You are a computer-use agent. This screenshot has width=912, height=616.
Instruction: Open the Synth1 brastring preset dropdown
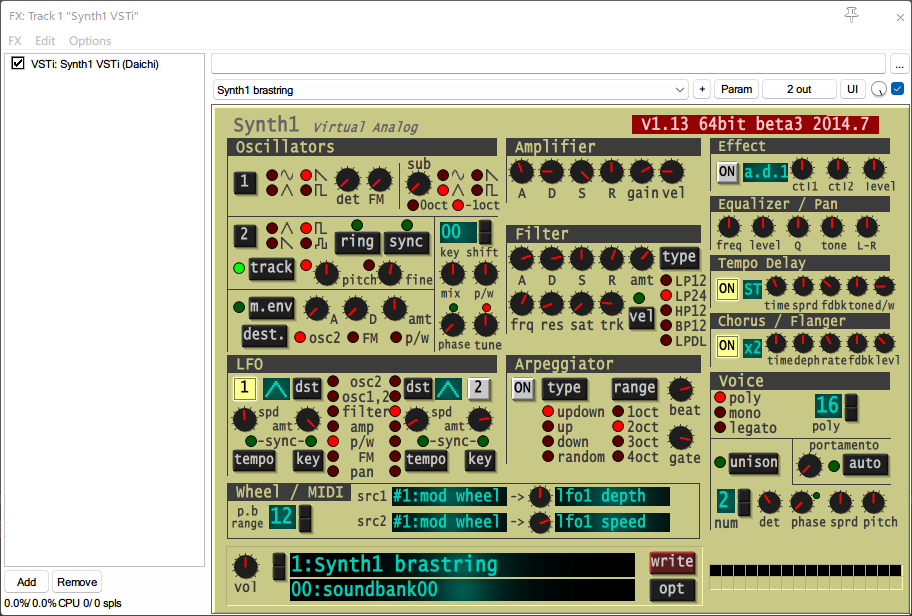coord(450,90)
